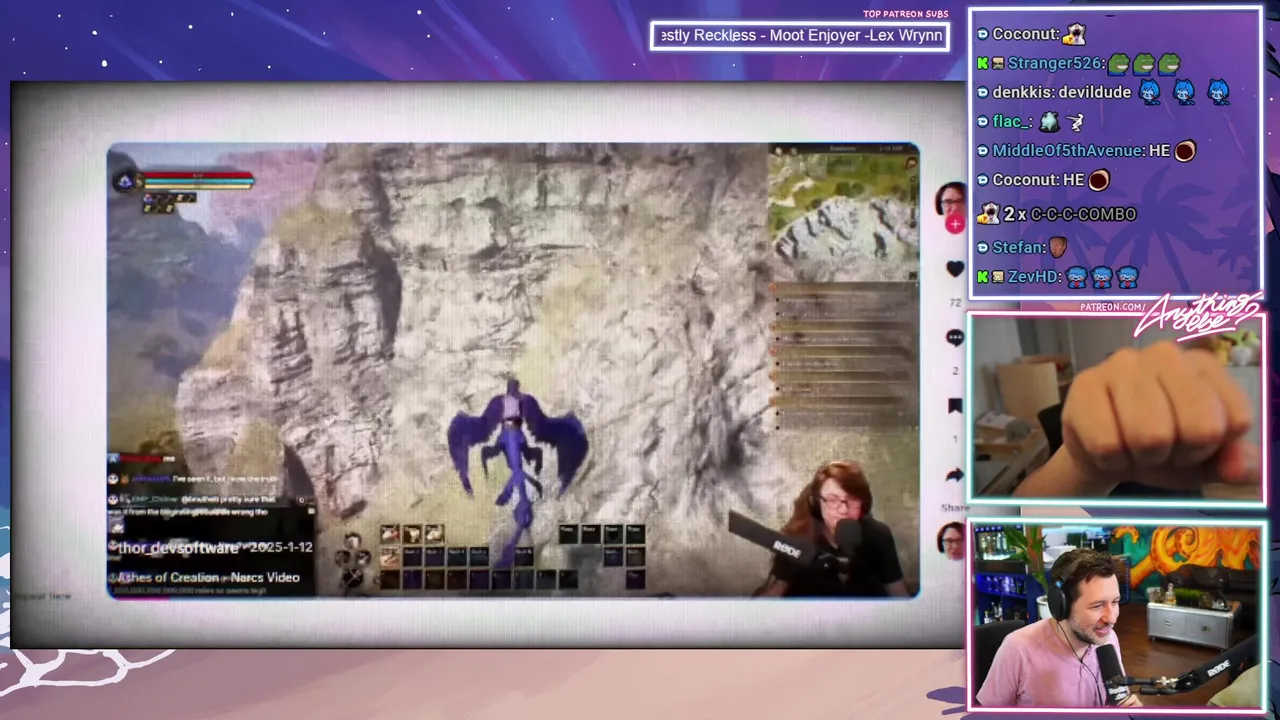
Task: Like the video with the heart icon
Action: pos(955,268)
